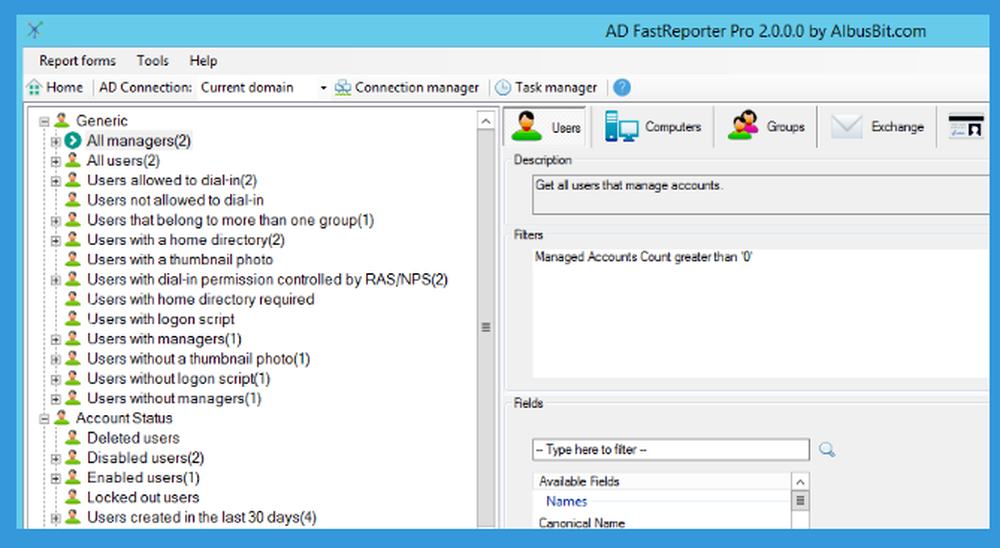1000x548 pixels.
Task: Click the blue help question mark icon
Action: pos(622,87)
